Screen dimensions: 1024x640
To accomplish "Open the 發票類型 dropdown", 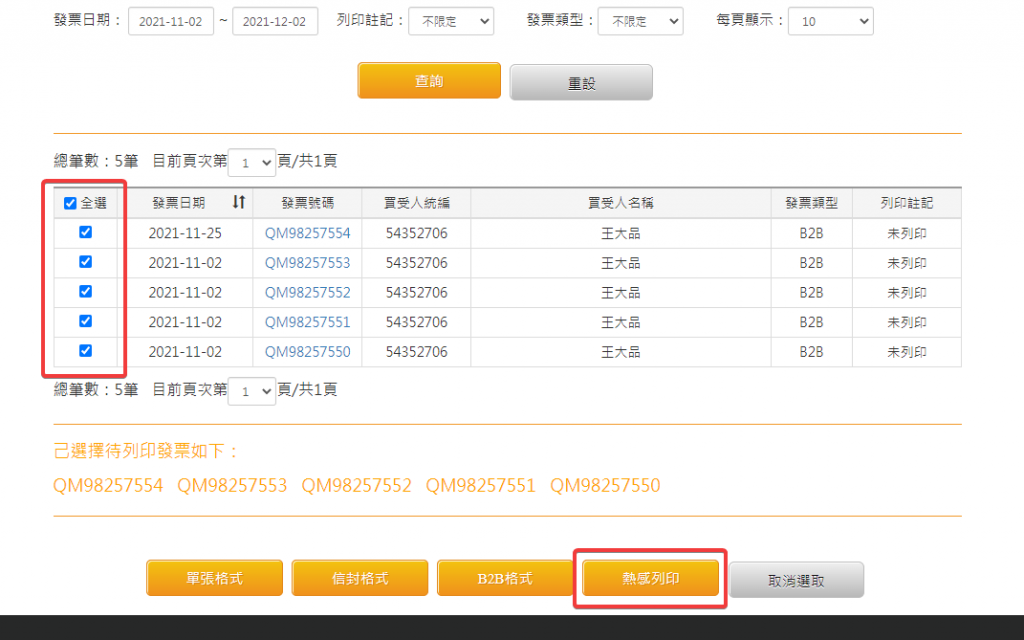I will (x=640, y=21).
